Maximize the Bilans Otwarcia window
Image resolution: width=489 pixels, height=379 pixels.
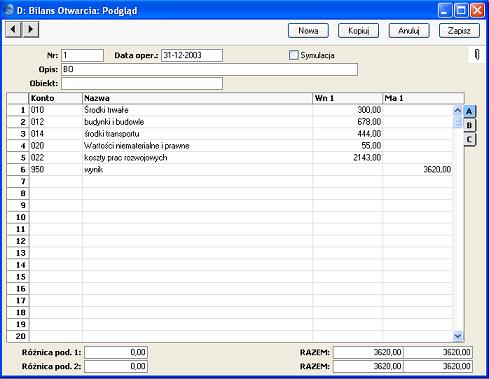click(461, 11)
